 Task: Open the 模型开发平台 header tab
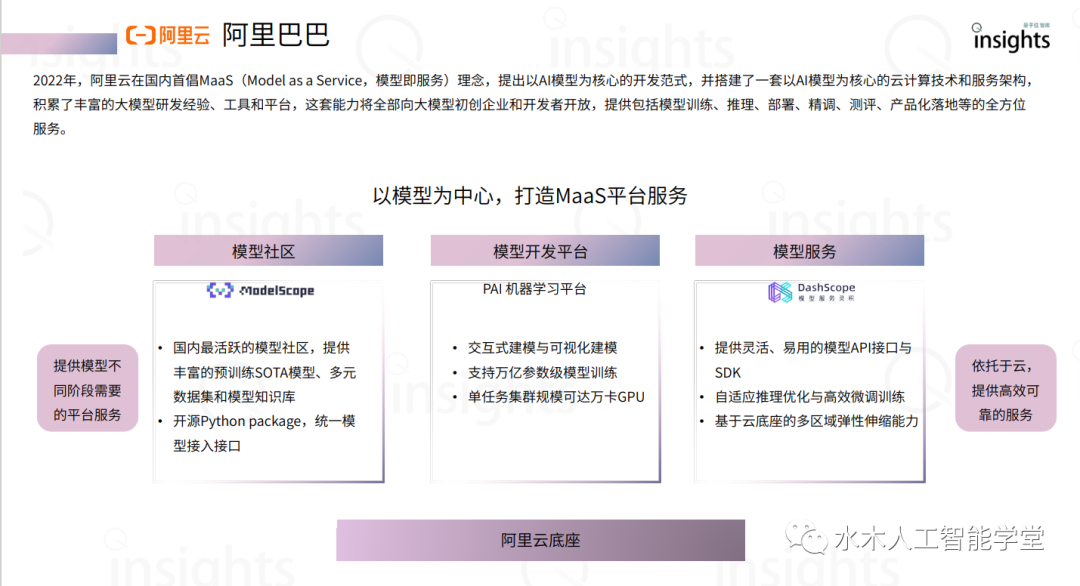(545, 251)
